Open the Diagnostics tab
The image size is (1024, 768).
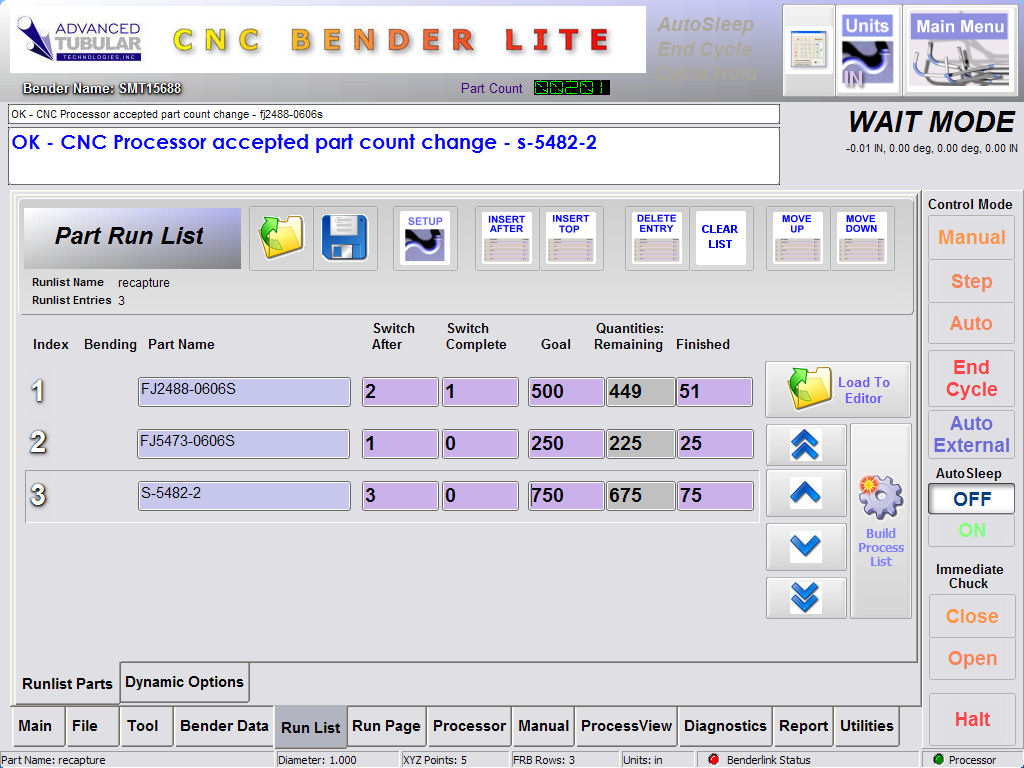click(724, 726)
